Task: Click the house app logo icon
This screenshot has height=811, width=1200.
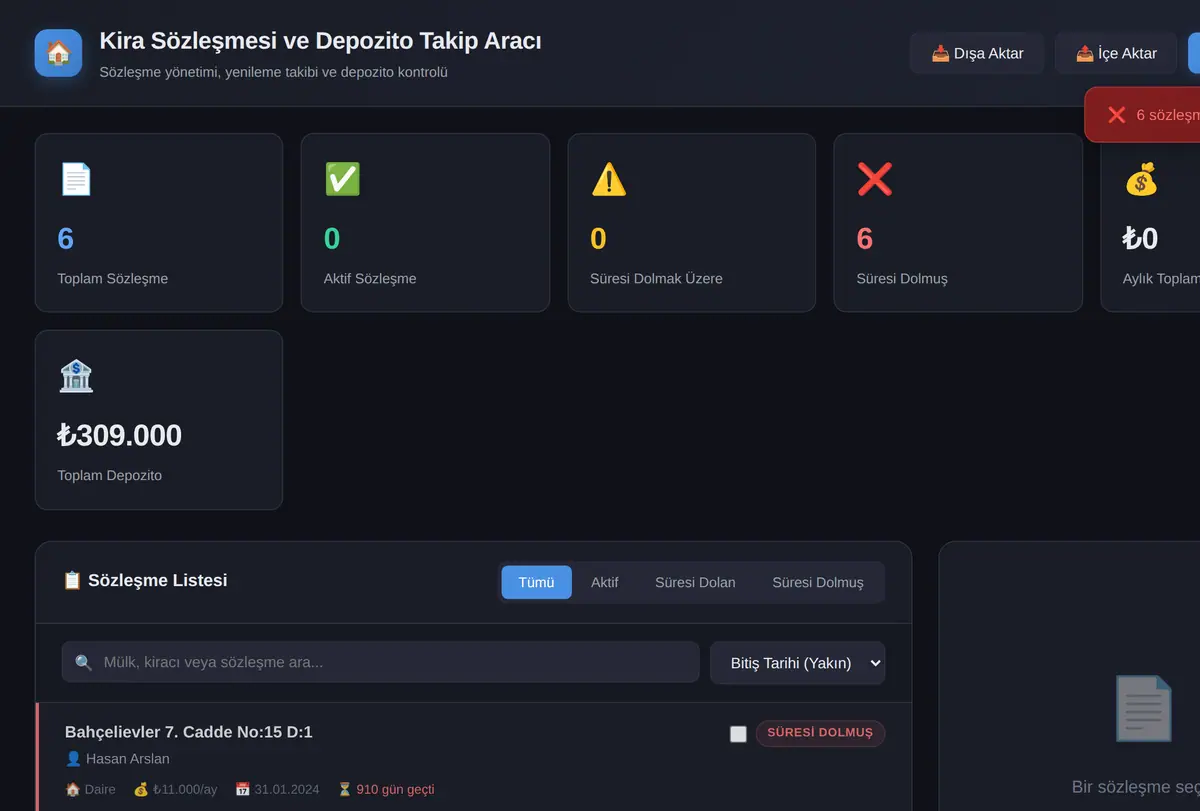Action: (x=58, y=53)
